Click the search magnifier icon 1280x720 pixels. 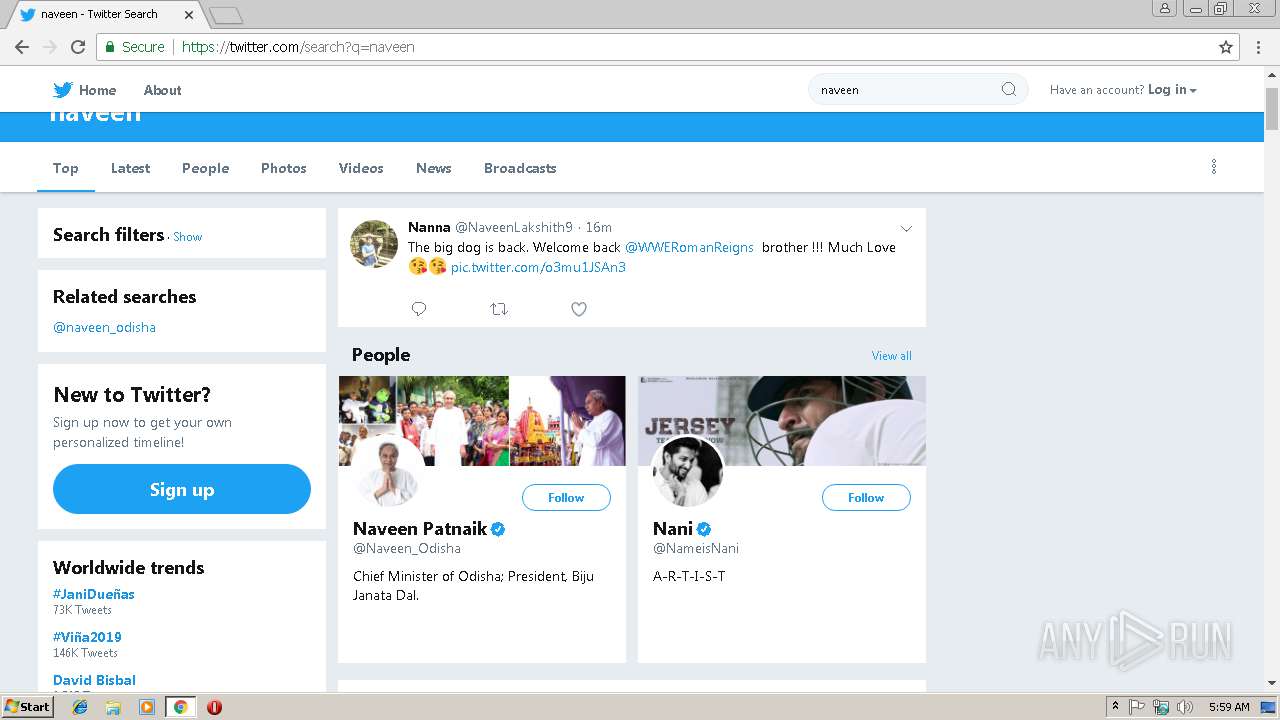tap(1009, 89)
